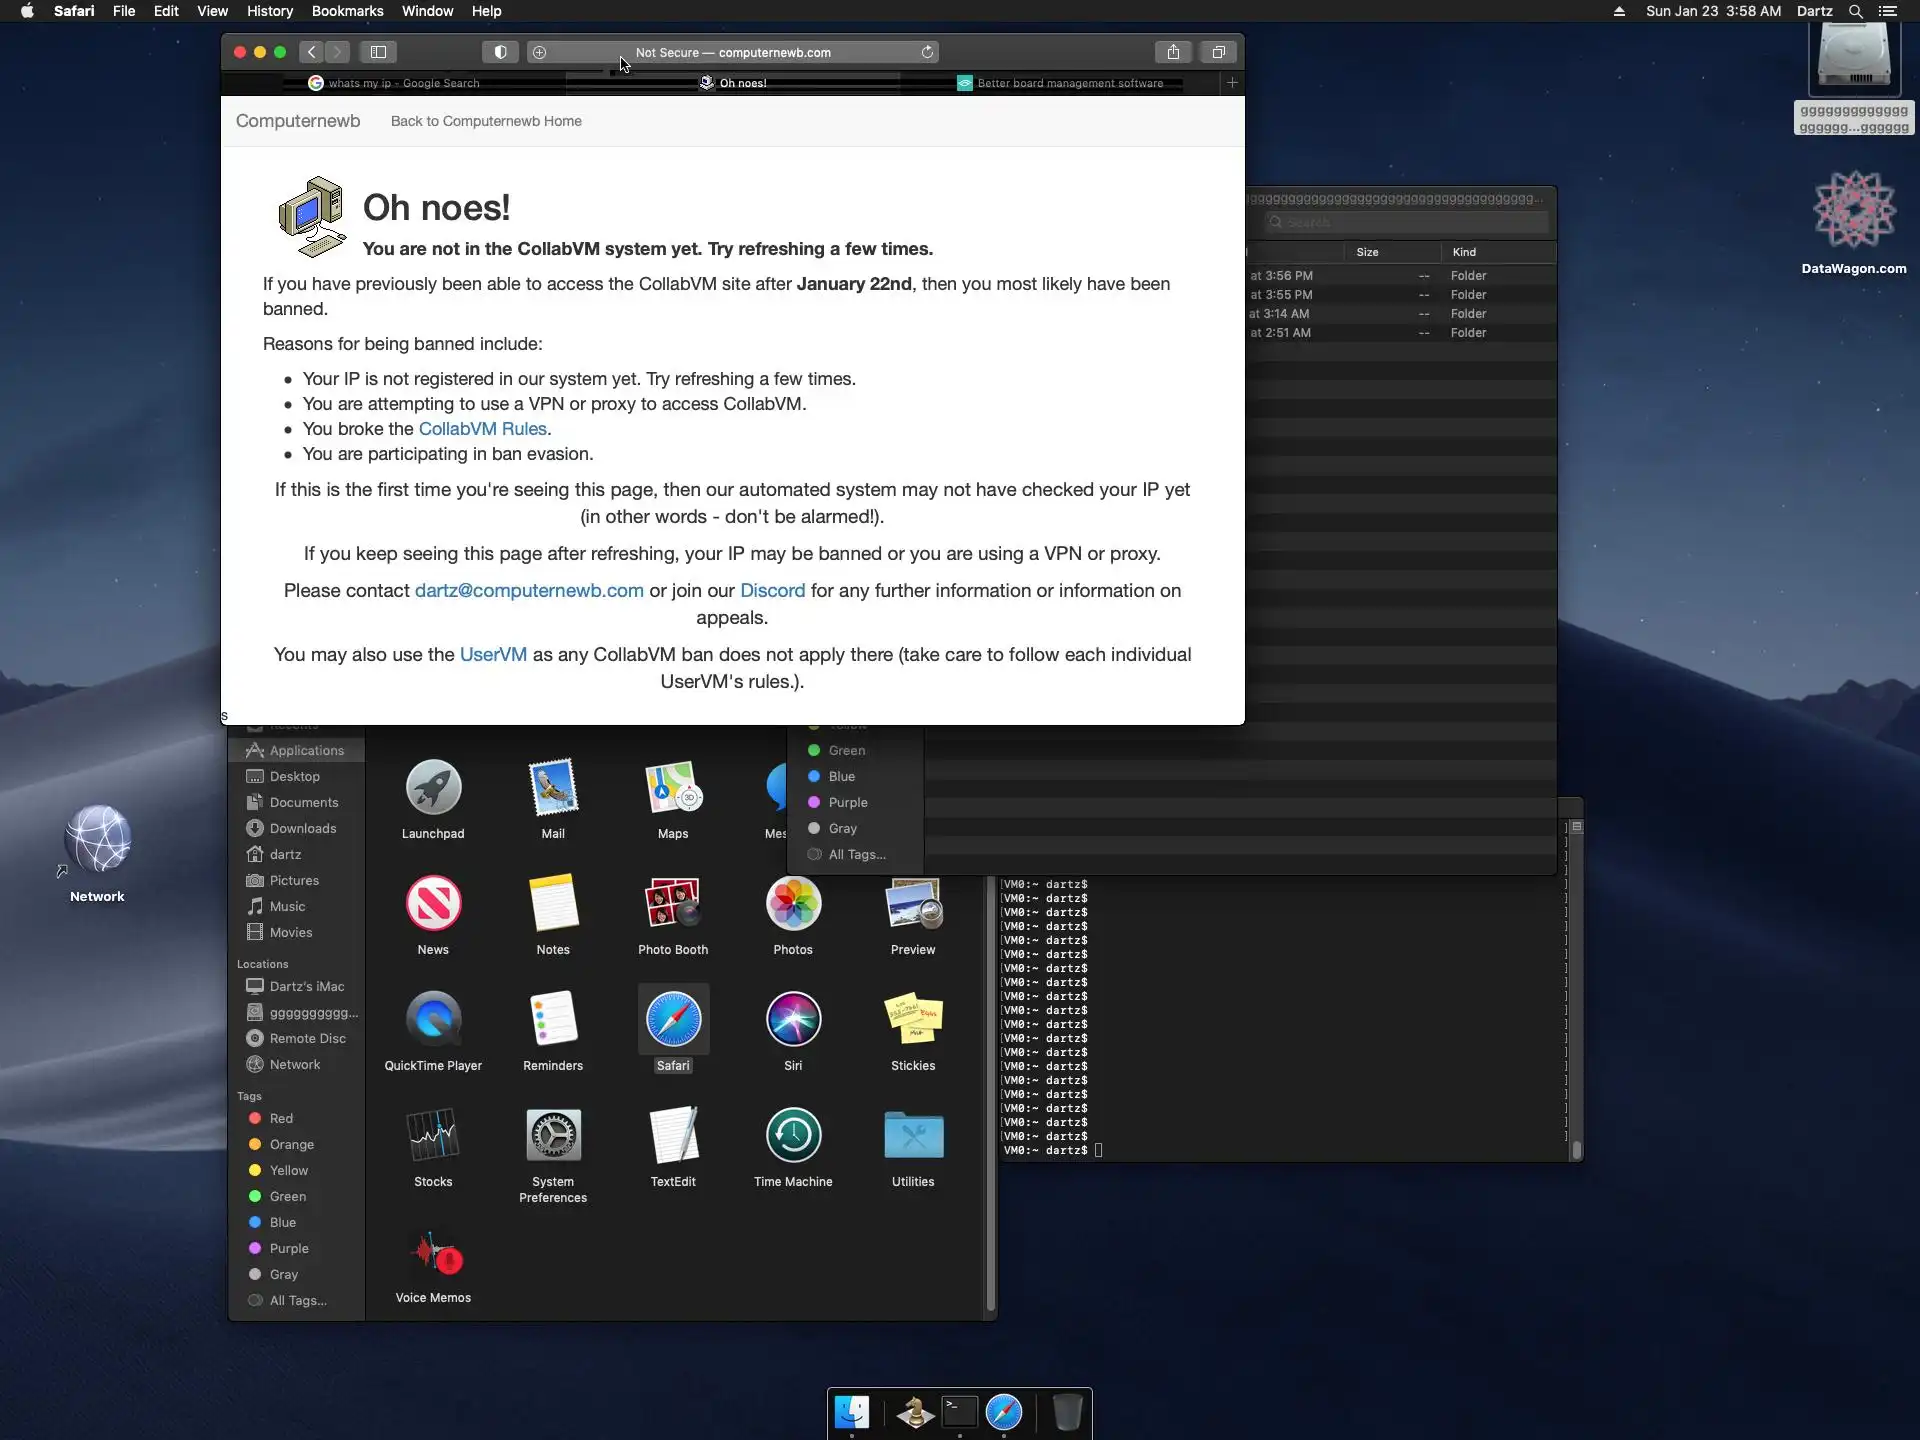
Task: Click the CollabVM Rules link
Action: [x=482, y=429]
